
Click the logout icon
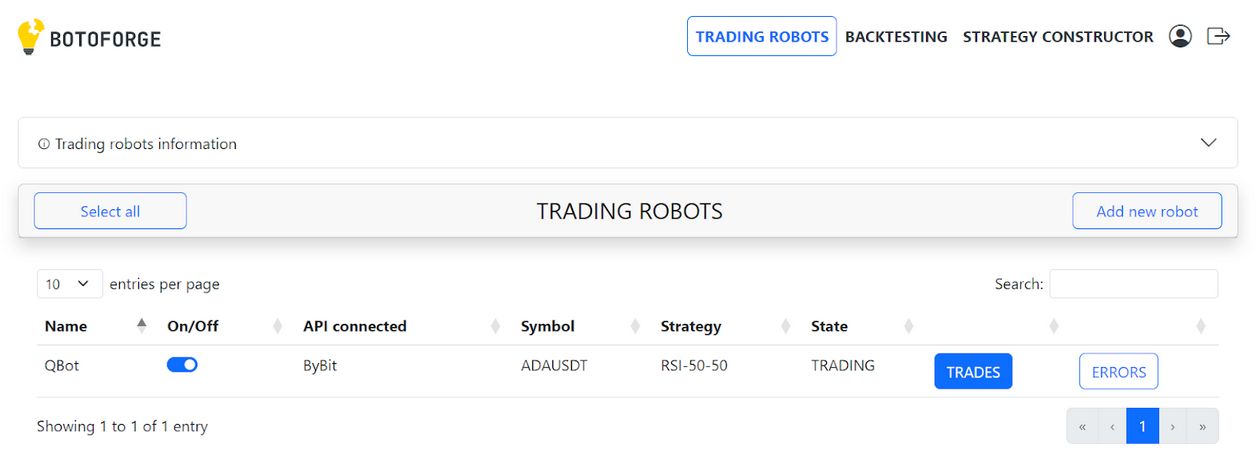coord(1218,36)
